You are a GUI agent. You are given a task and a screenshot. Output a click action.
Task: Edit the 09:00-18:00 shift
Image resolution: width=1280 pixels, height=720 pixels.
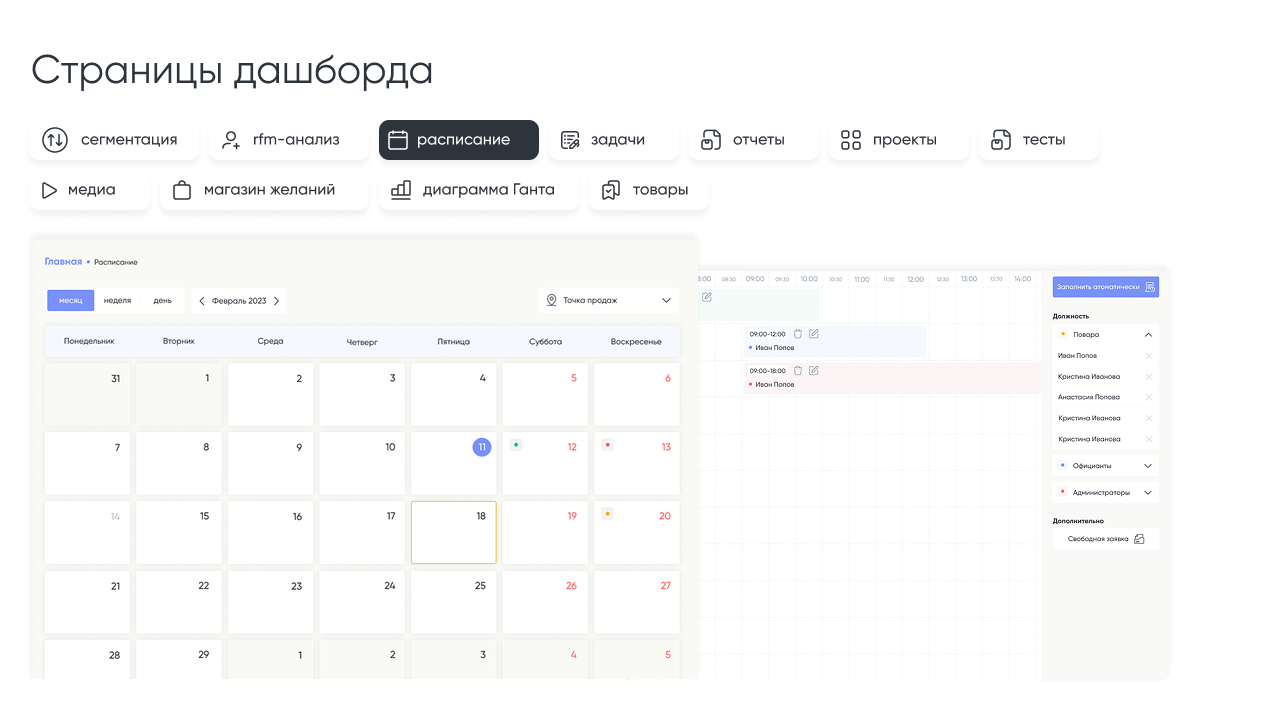(x=814, y=371)
